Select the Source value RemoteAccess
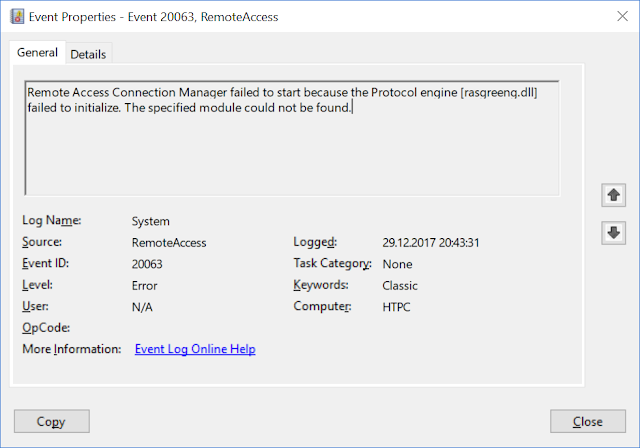Image resolution: width=640 pixels, height=448 pixels. (x=169, y=243)
